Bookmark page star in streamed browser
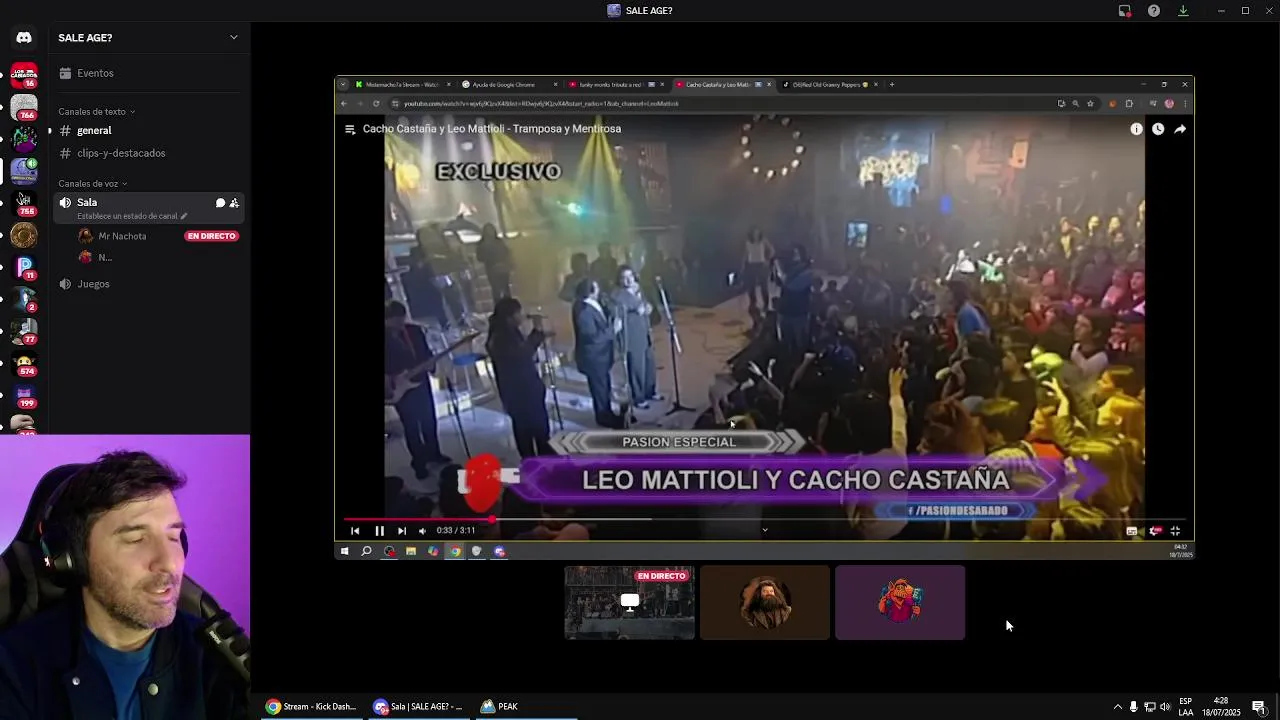Screen dimensions: 1280x720 [x=1090, y=103]
